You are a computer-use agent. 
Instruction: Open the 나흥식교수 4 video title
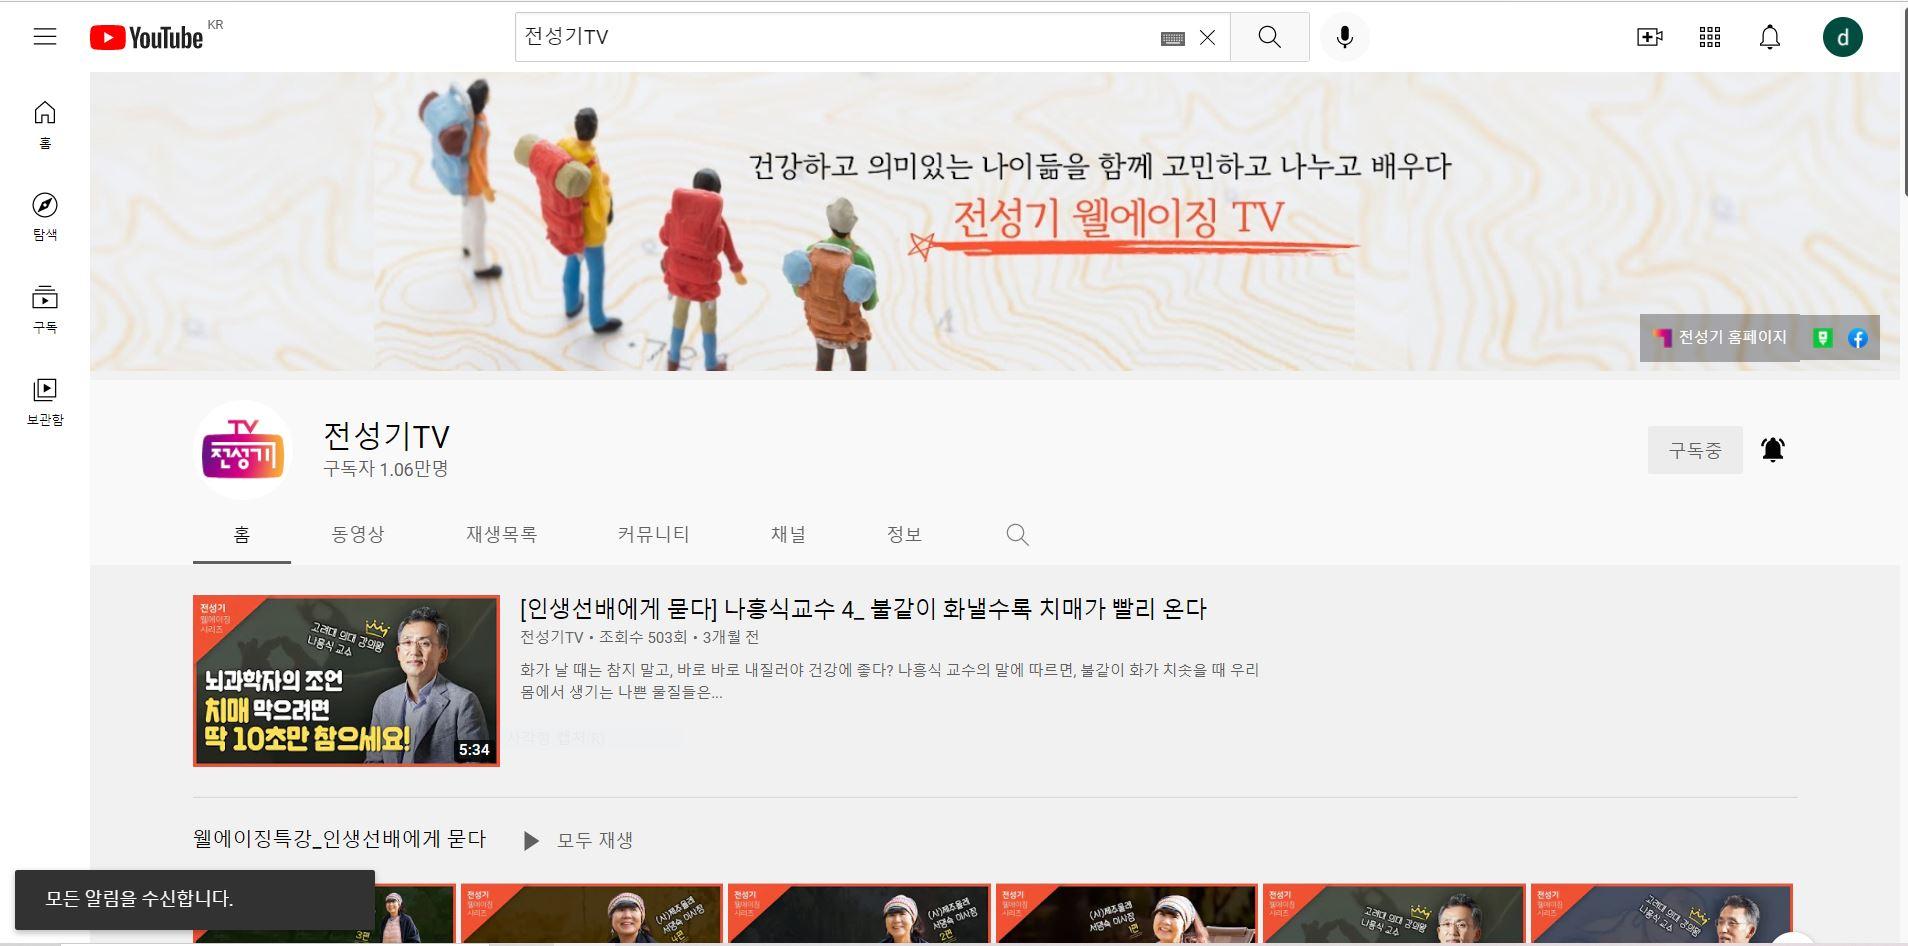[x=863, y=609]
